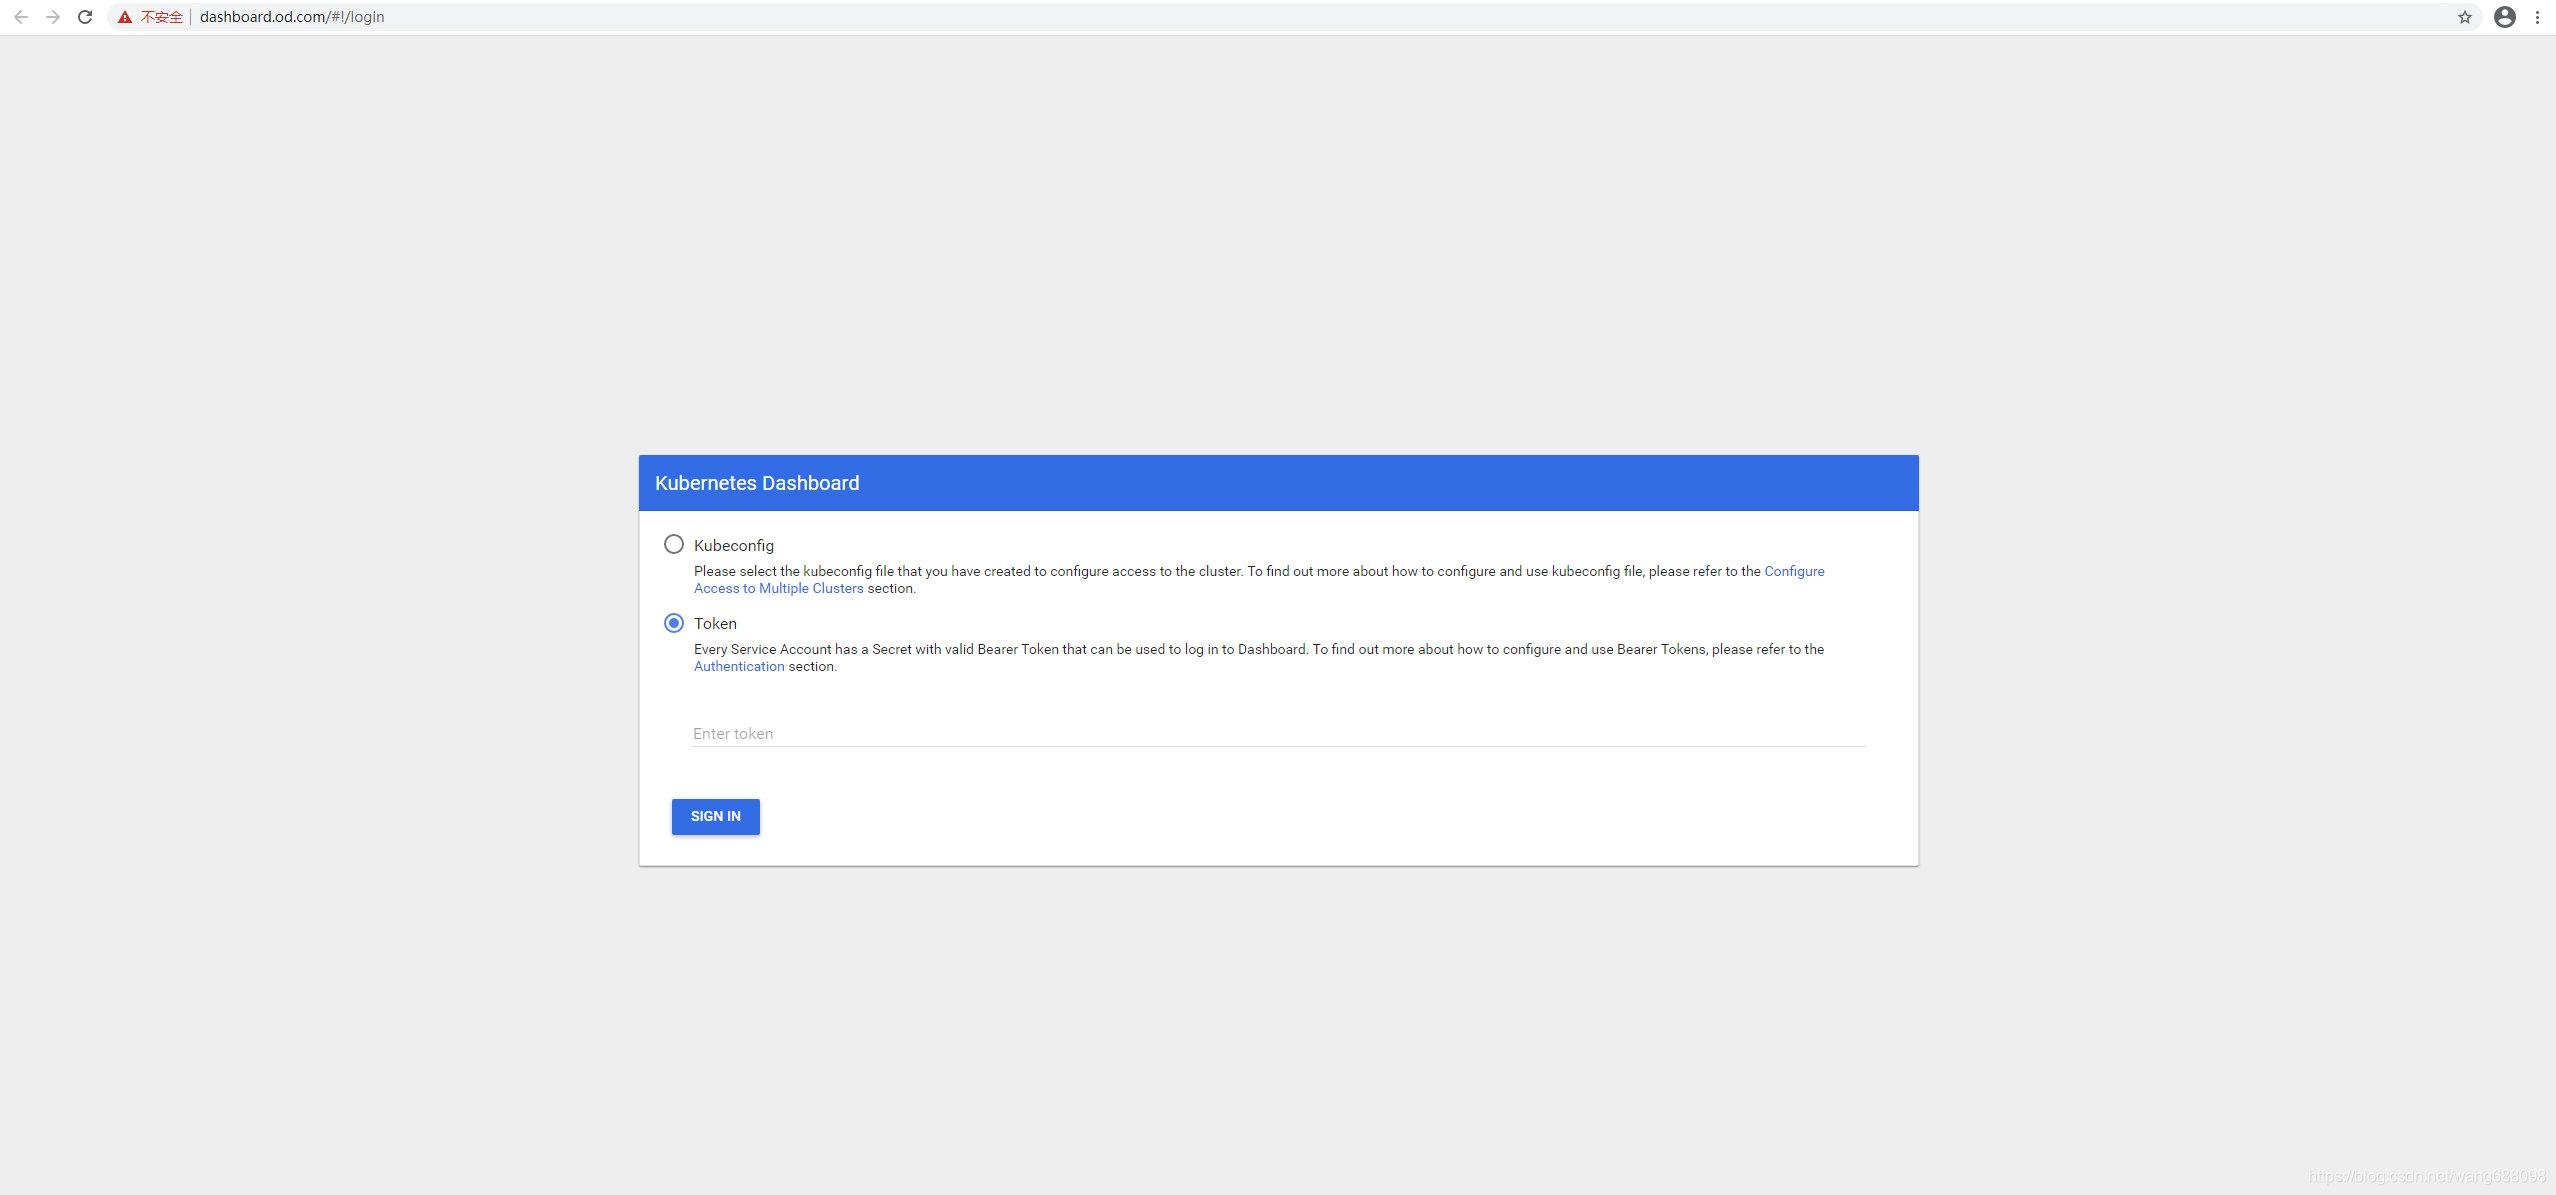Click the Token option label
This screenshot has width=2556, height=1195.
coord(715,623)
